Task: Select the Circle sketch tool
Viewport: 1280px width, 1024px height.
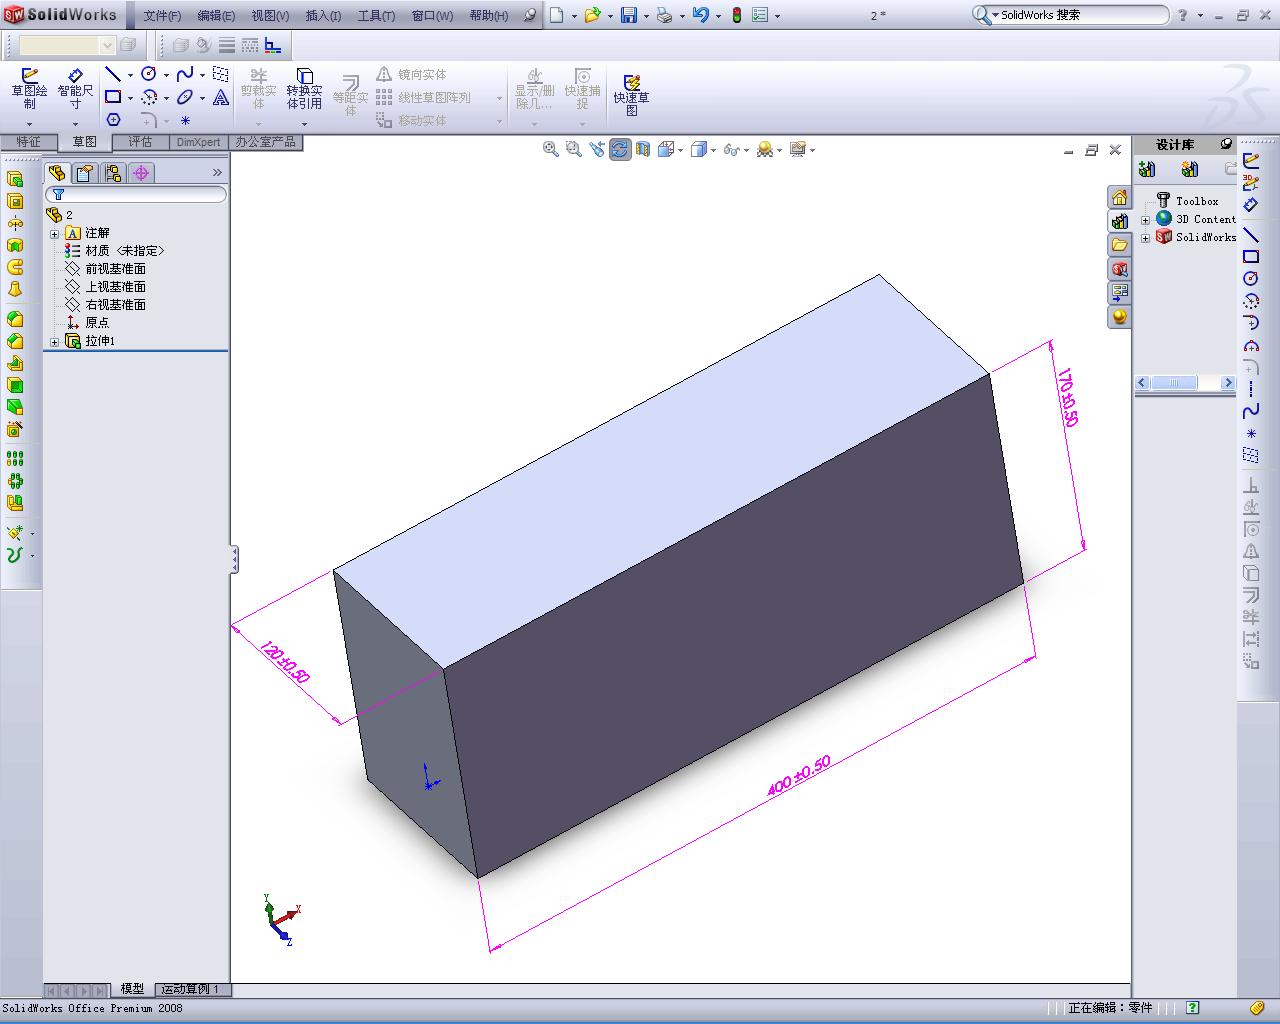Action: tap(149, 74)
